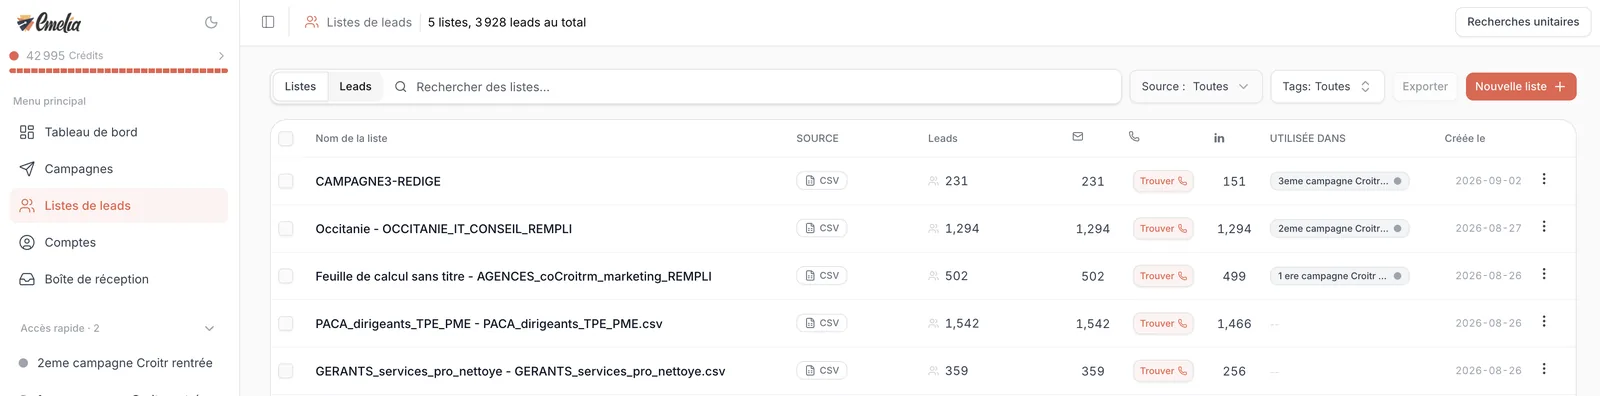Open Occitanie - OCCITANIE_IT_CONSEIL_REMPLI list
This screenshot has height=396, width=1600.
444,229
